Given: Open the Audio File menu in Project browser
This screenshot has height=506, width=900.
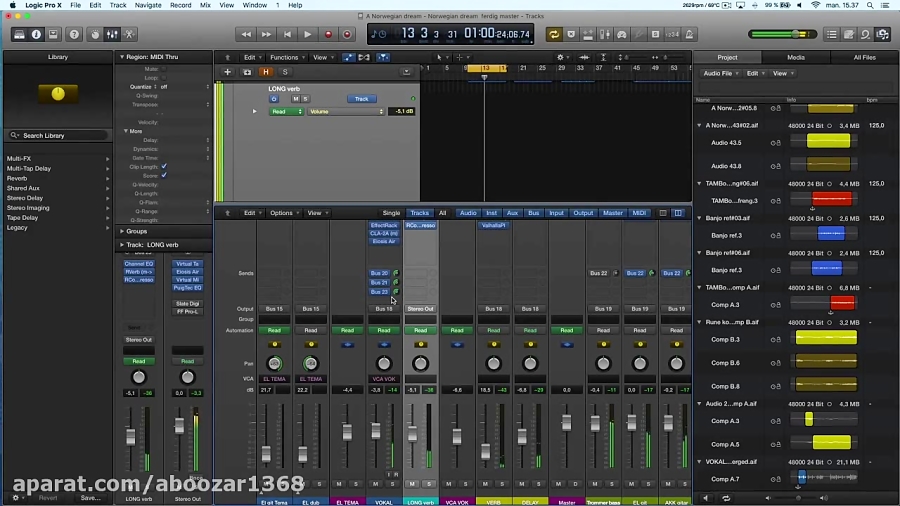Looking at the screenshot, I should tap(721, 73).
